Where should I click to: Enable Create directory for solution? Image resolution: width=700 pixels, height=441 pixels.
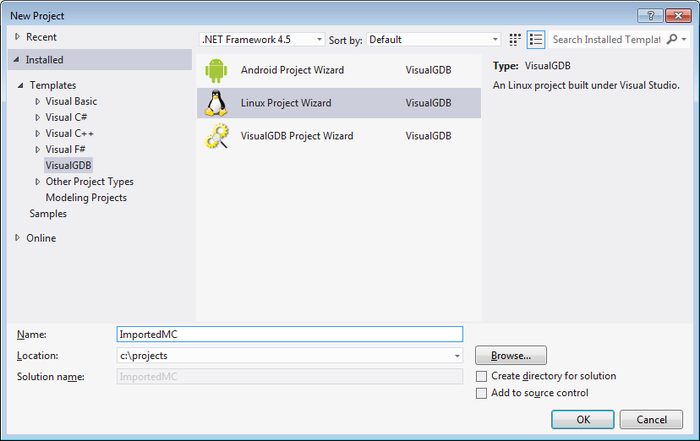click(481, 376)
